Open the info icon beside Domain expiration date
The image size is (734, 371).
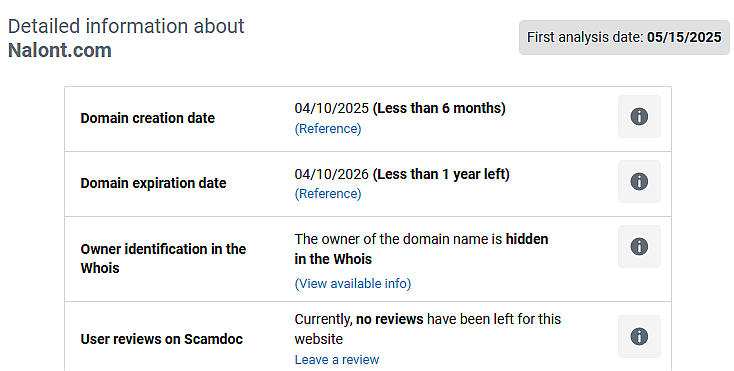(x=639, y=182)
